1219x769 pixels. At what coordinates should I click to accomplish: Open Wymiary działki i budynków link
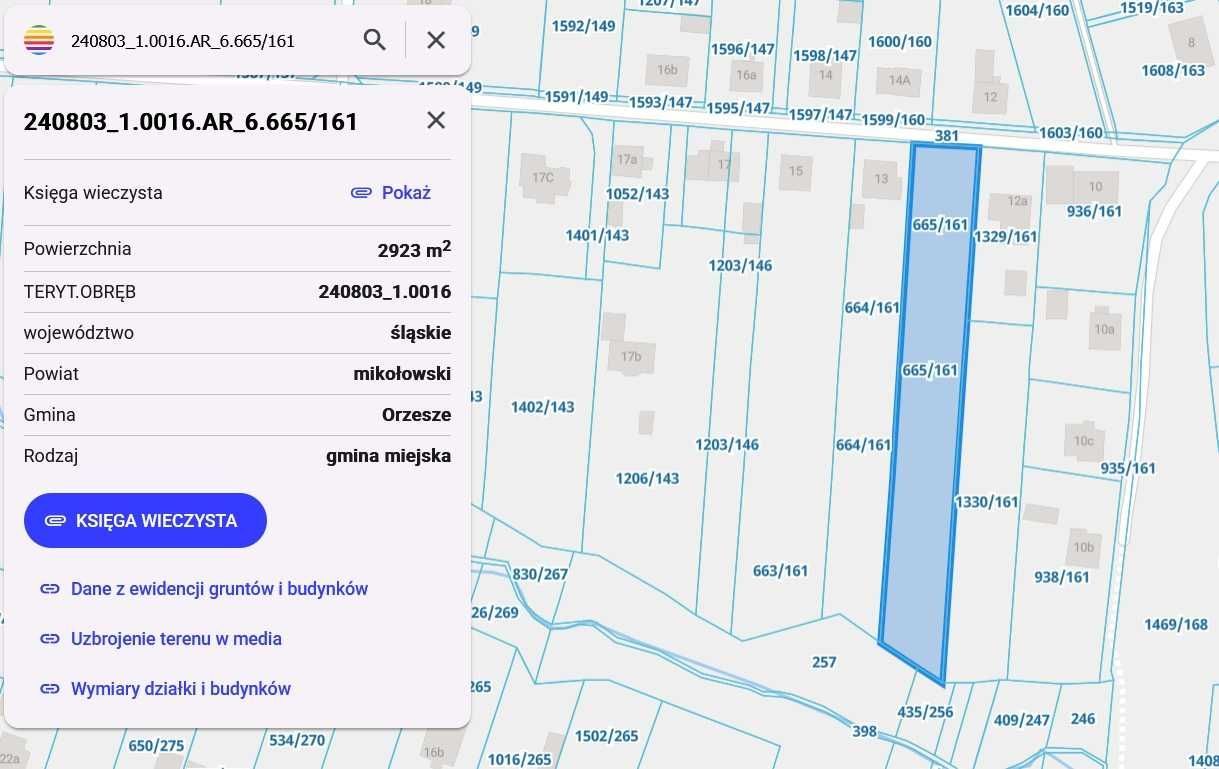click(165, 689)
